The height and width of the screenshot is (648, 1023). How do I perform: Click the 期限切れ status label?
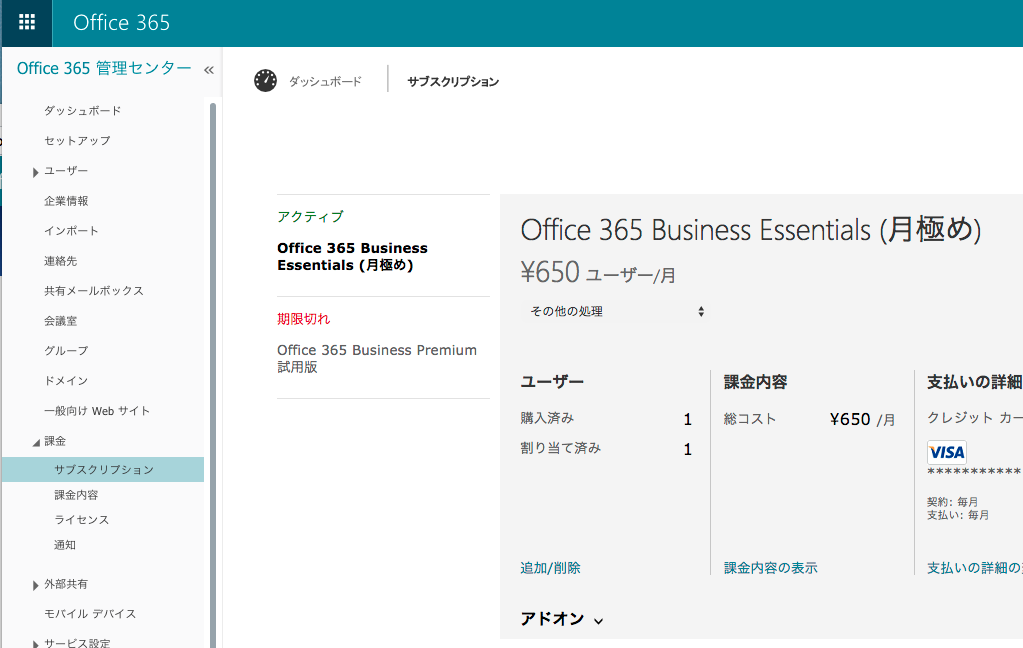coord(303,318)
